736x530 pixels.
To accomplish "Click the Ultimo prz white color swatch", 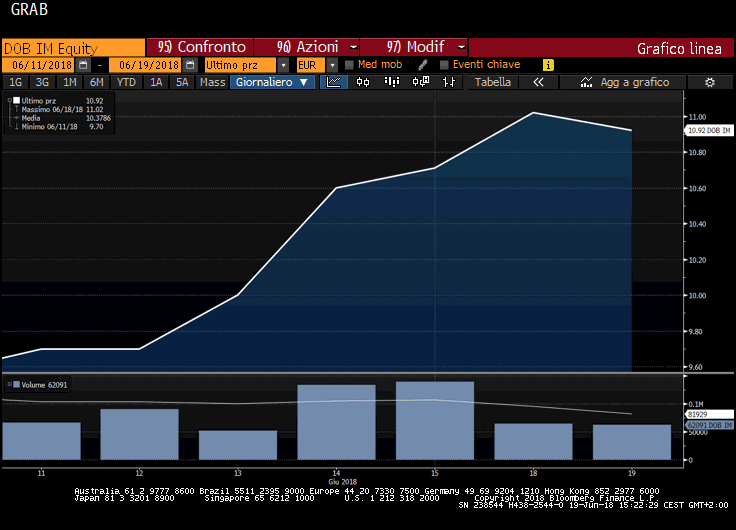I will (16, 101).
